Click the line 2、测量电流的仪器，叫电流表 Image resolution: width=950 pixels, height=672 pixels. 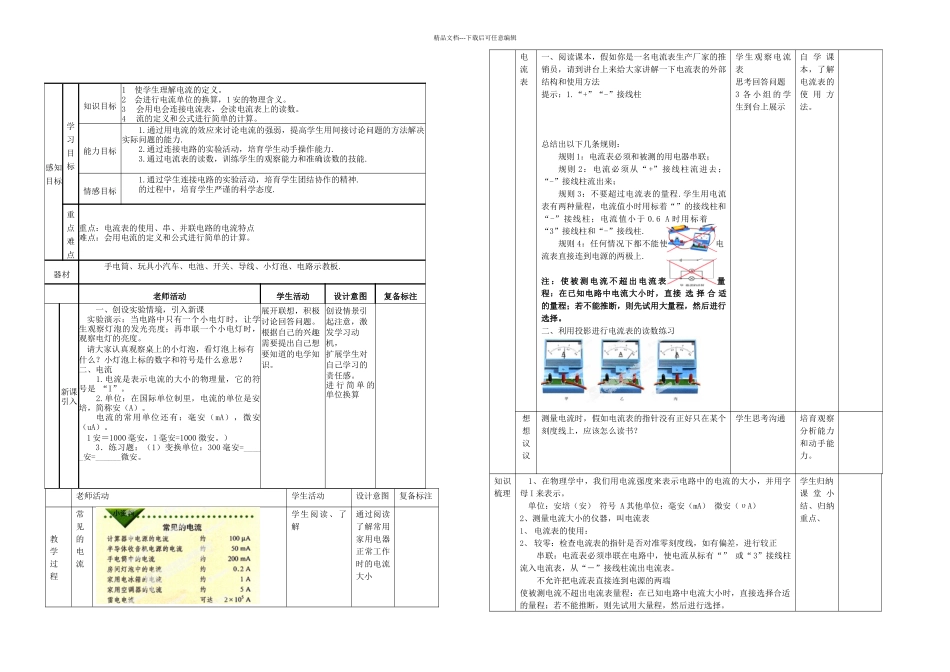pos(584,518)
